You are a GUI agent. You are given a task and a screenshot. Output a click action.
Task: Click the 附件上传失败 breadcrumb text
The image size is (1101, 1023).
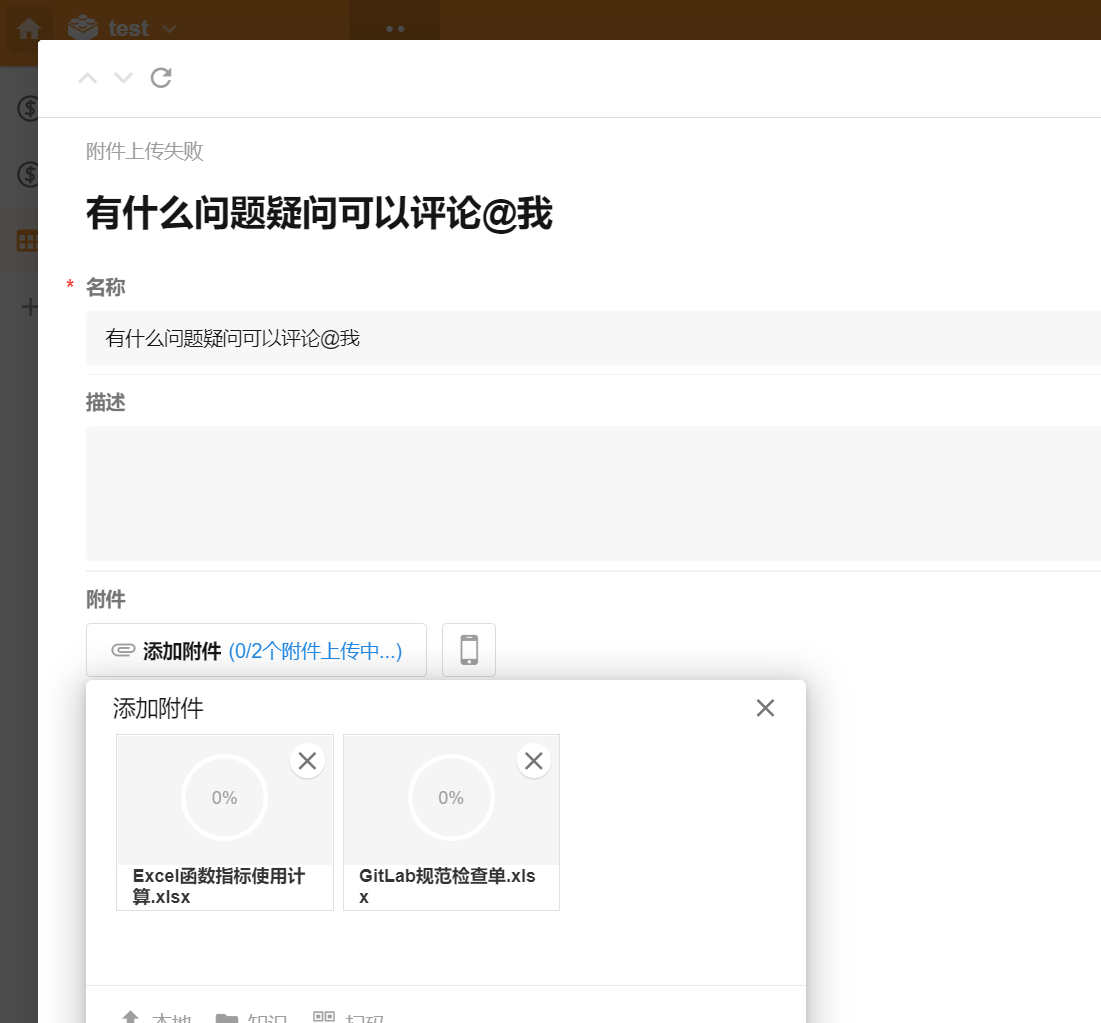[144, 151]
